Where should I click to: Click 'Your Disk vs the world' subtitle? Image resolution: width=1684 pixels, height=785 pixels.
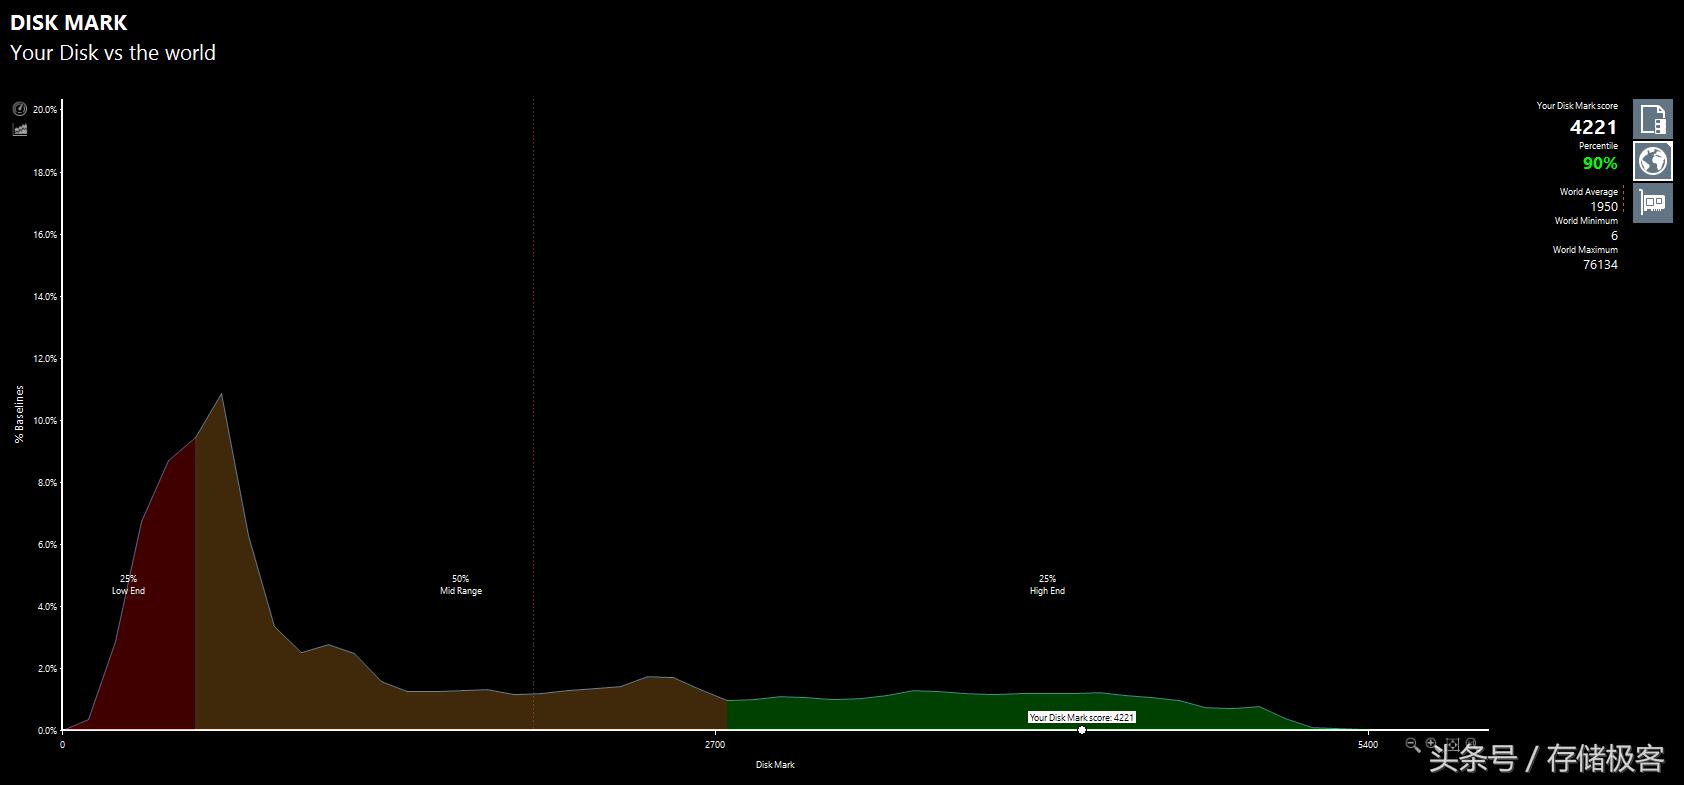pyautogui.click(x=113, y=53)
